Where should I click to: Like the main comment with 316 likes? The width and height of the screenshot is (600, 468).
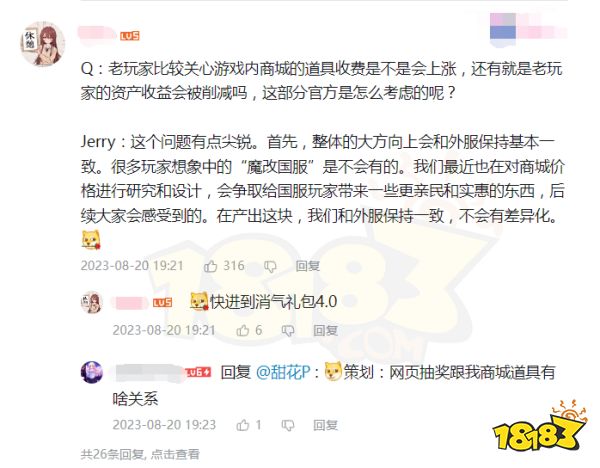pos(211,266)
